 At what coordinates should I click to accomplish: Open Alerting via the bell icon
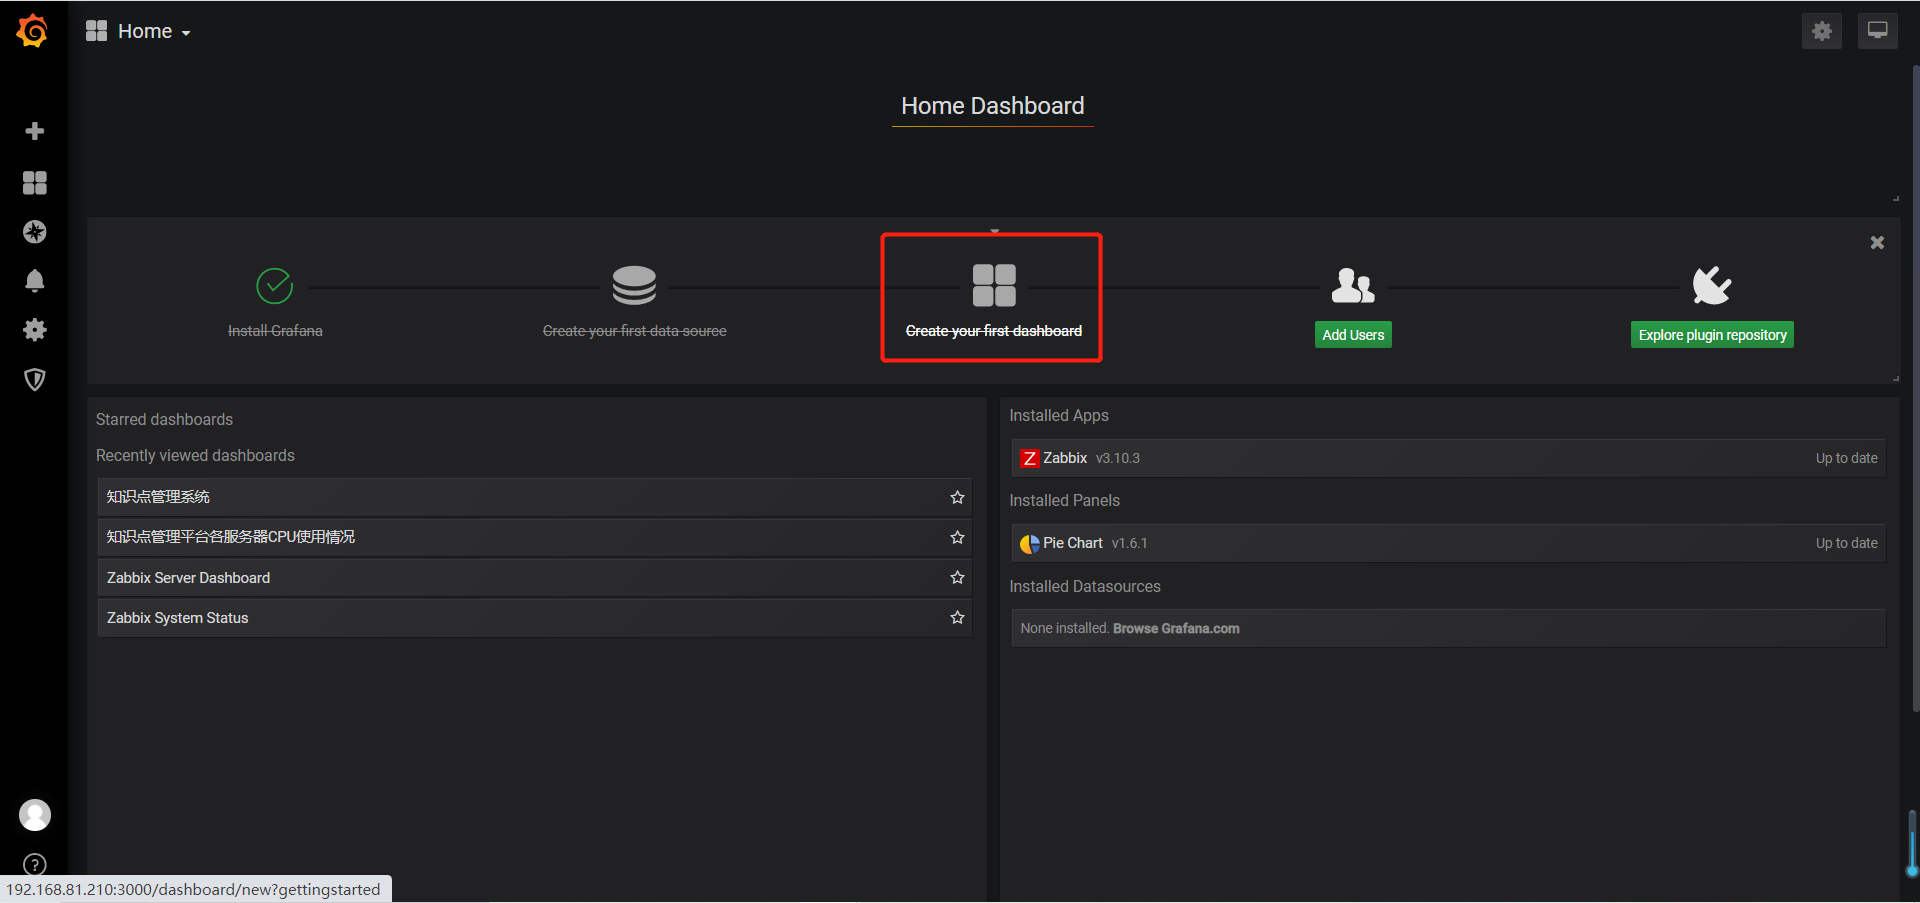coord(34,281)
